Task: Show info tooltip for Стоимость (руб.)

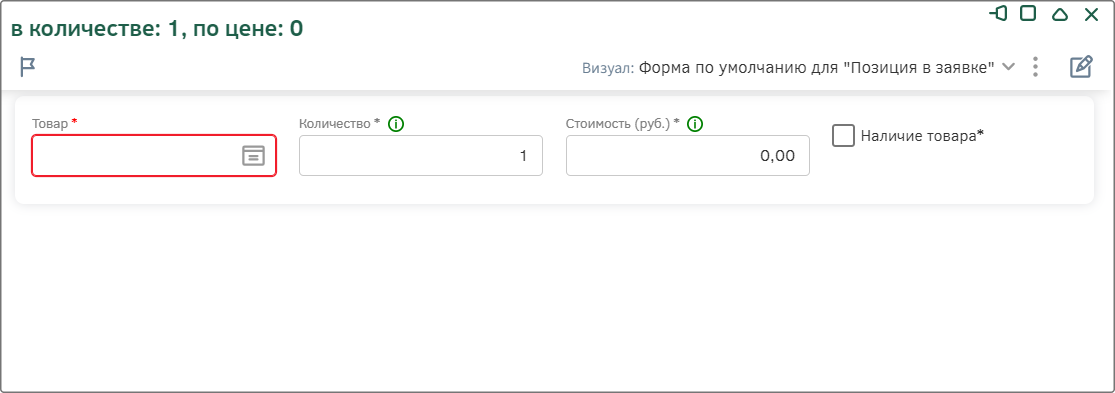Action: pyautogui.click(x=695, y=124)
